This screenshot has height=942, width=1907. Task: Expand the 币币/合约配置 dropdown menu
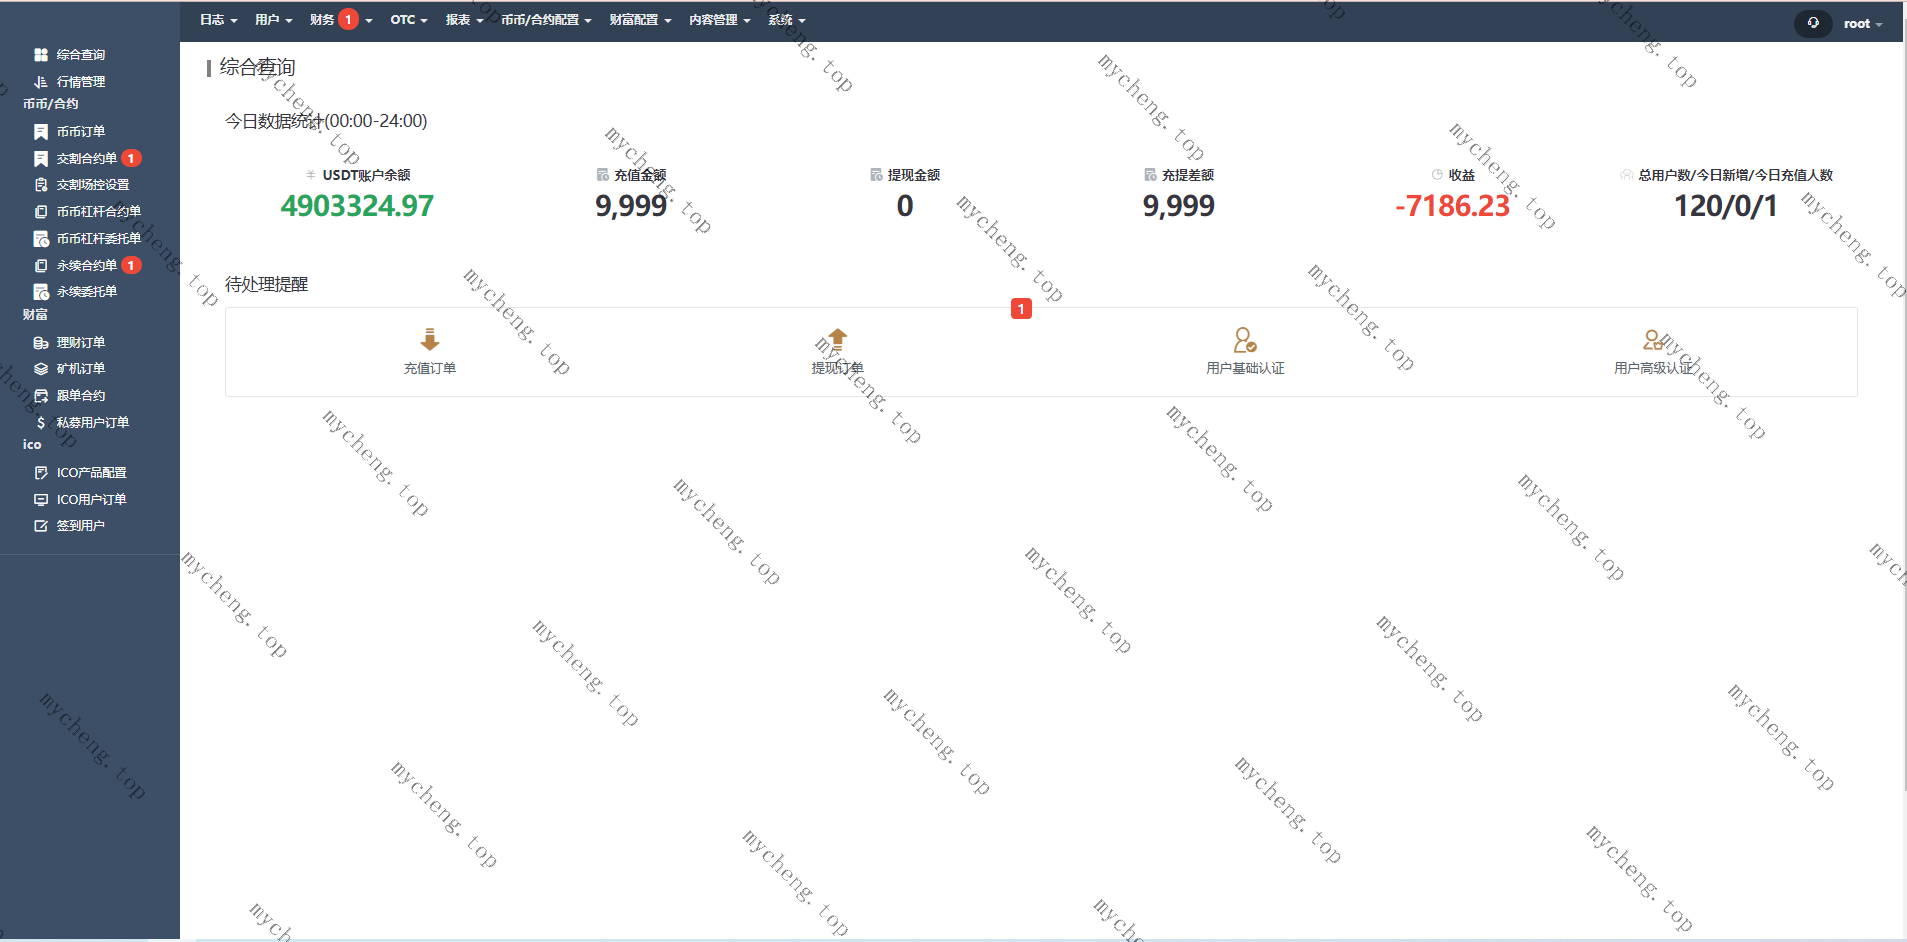tap(546, 20)
